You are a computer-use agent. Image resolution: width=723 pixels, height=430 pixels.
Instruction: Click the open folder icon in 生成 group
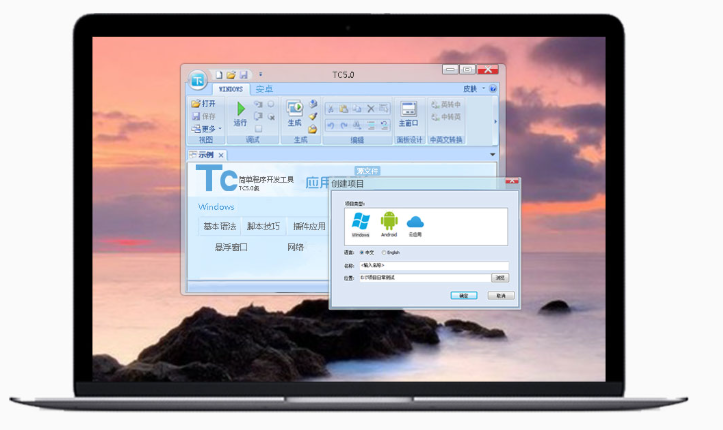point(313,130)
